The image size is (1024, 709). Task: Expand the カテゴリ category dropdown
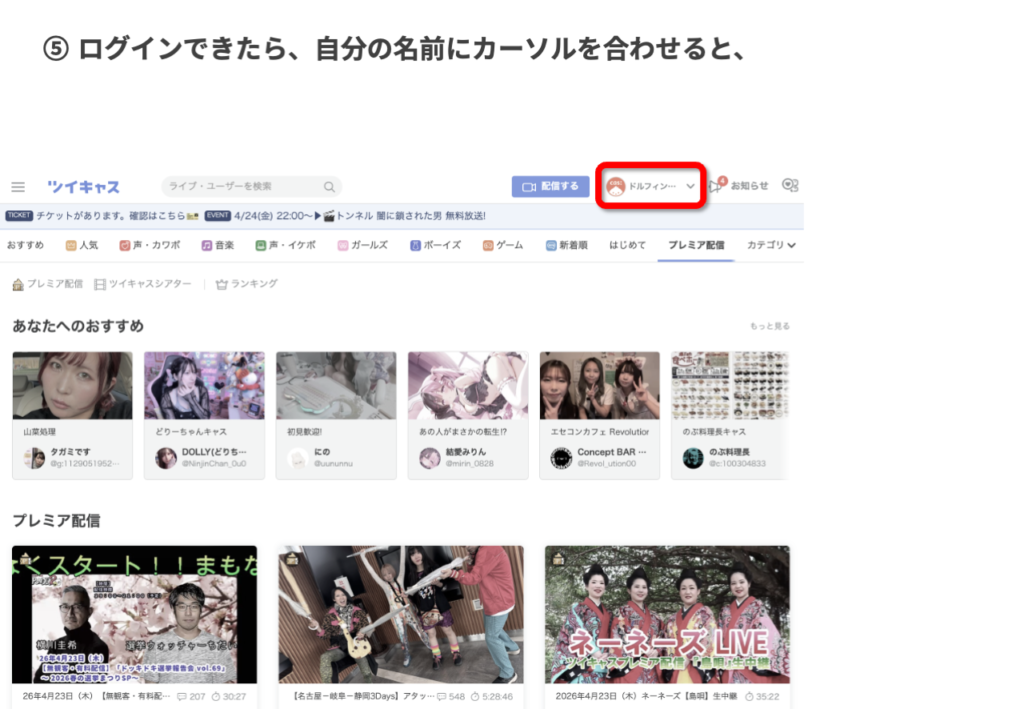point(771,245)
